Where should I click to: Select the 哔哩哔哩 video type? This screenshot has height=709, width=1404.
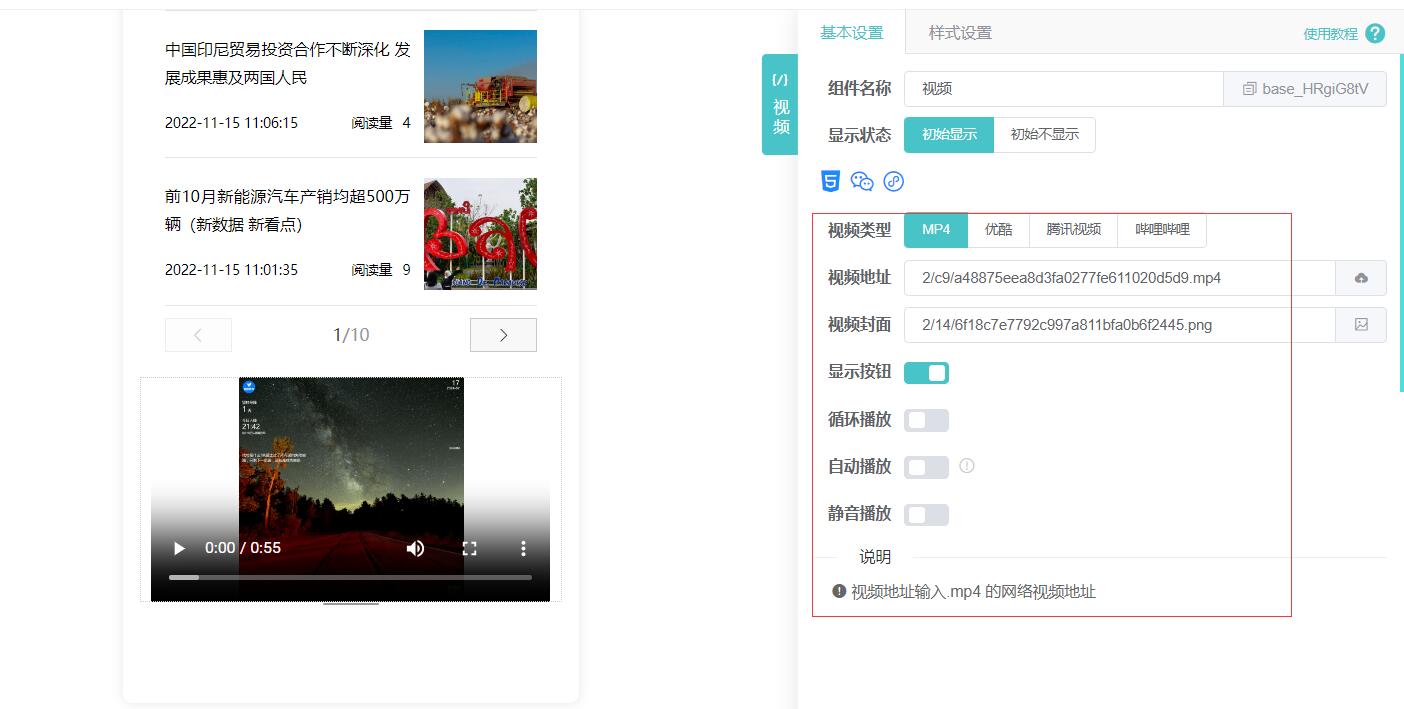point(1162,230)
